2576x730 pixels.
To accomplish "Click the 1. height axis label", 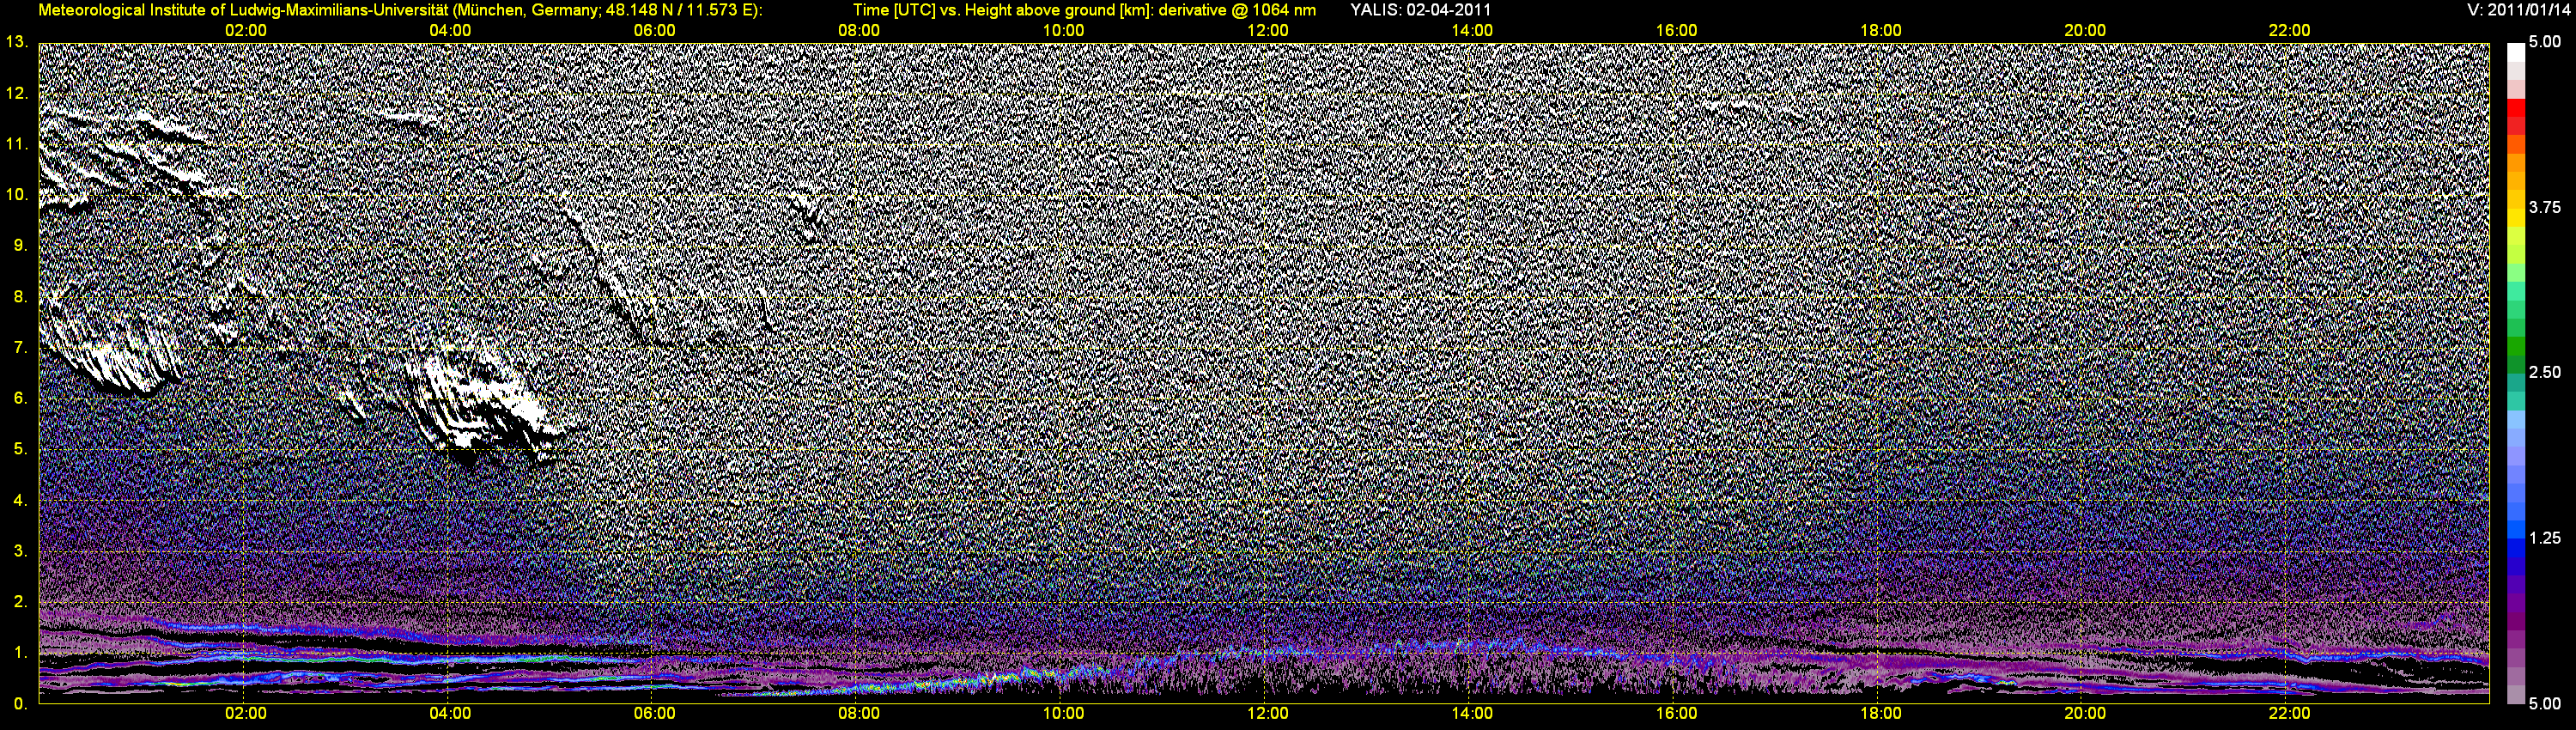I will [21, 653].
